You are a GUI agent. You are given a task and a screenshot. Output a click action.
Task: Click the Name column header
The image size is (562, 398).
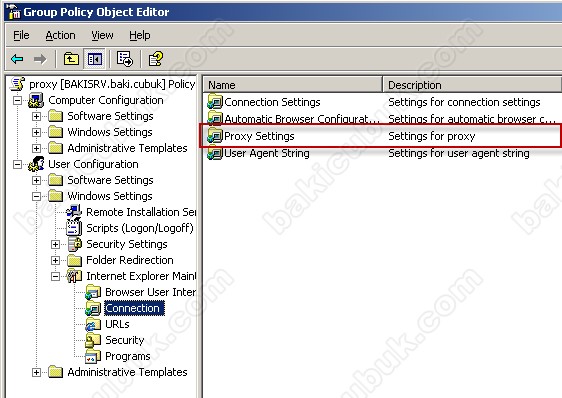pyautogui.click(x=293, y=85)
